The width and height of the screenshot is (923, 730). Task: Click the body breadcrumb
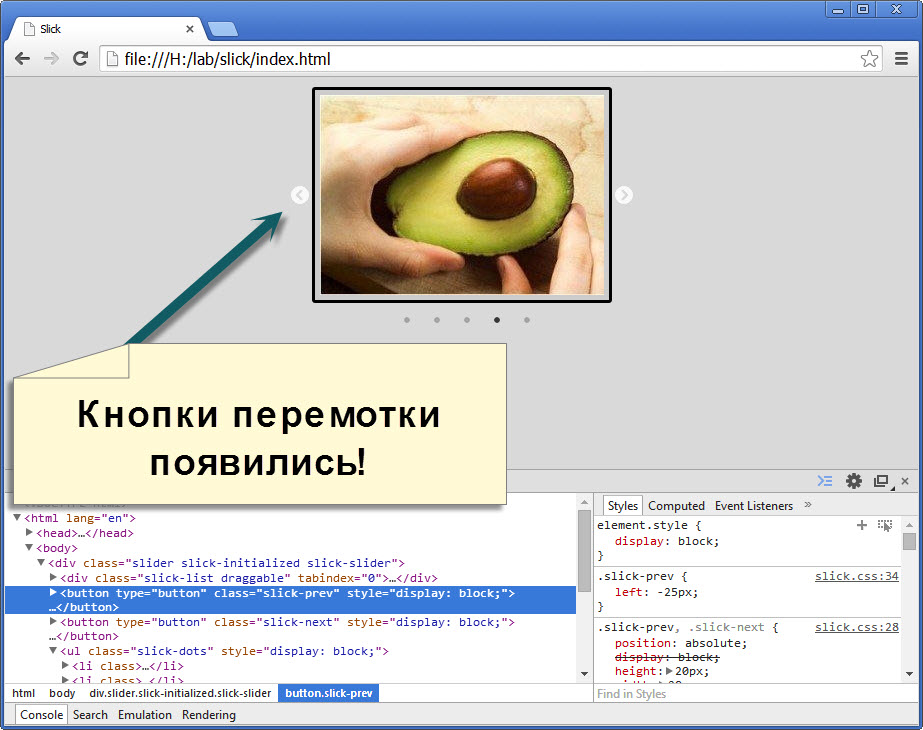tap(62, 693)
